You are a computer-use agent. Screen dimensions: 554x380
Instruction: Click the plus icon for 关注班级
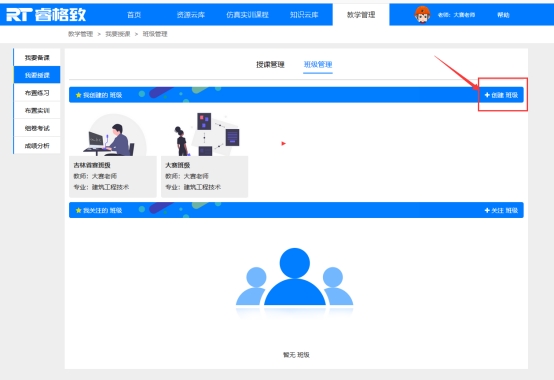tap(487, 210)
